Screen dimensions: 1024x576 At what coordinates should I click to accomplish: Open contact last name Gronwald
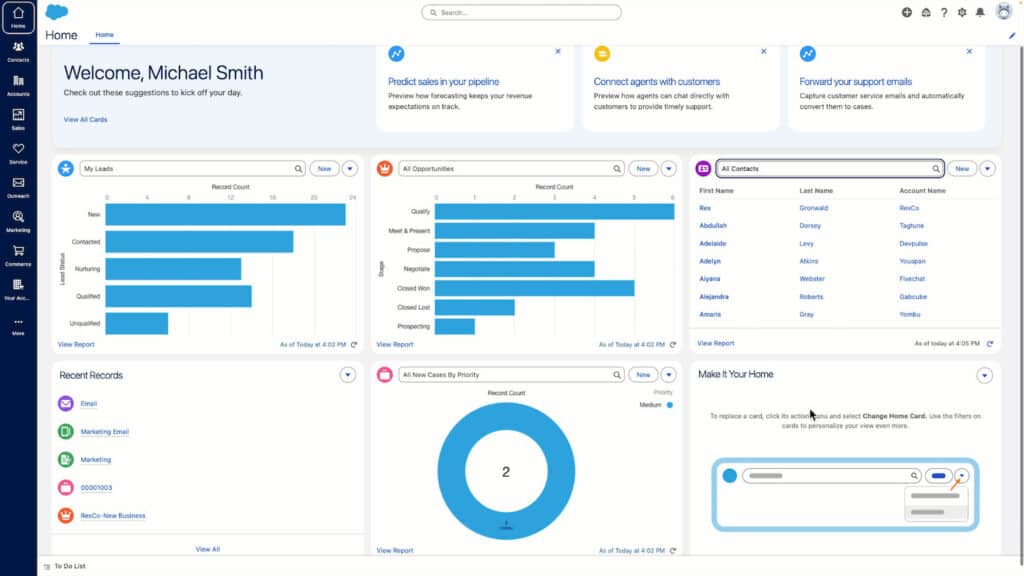[814, 208]
